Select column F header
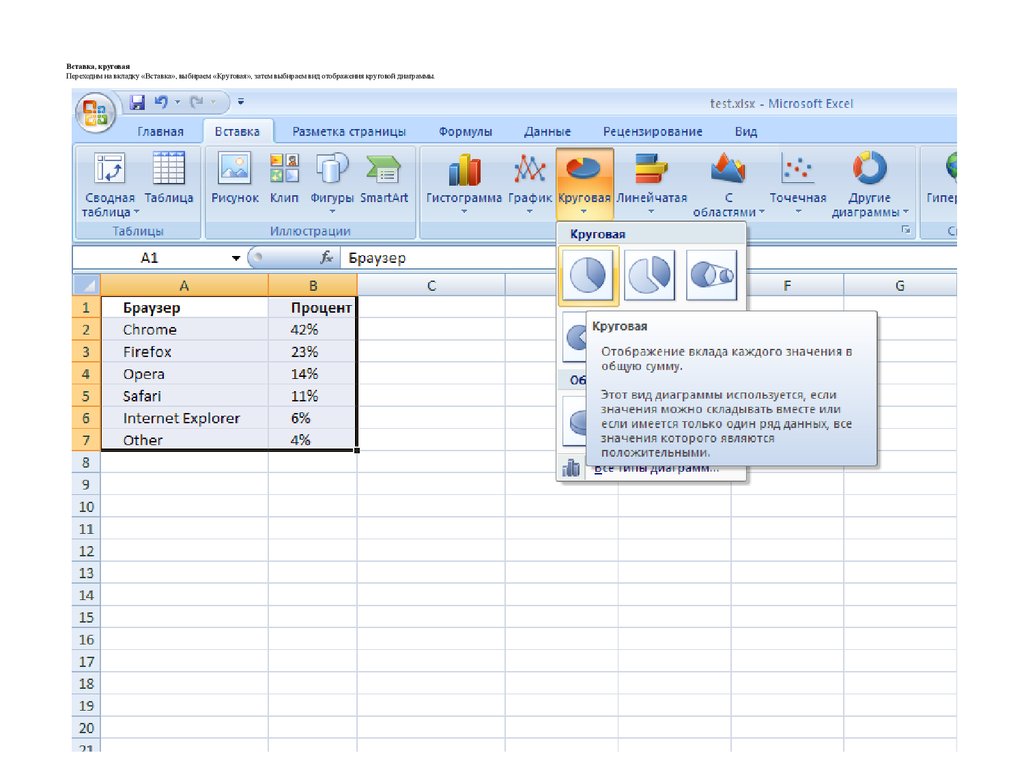The width and height of the screenshot is (1024, 768). 787,285
